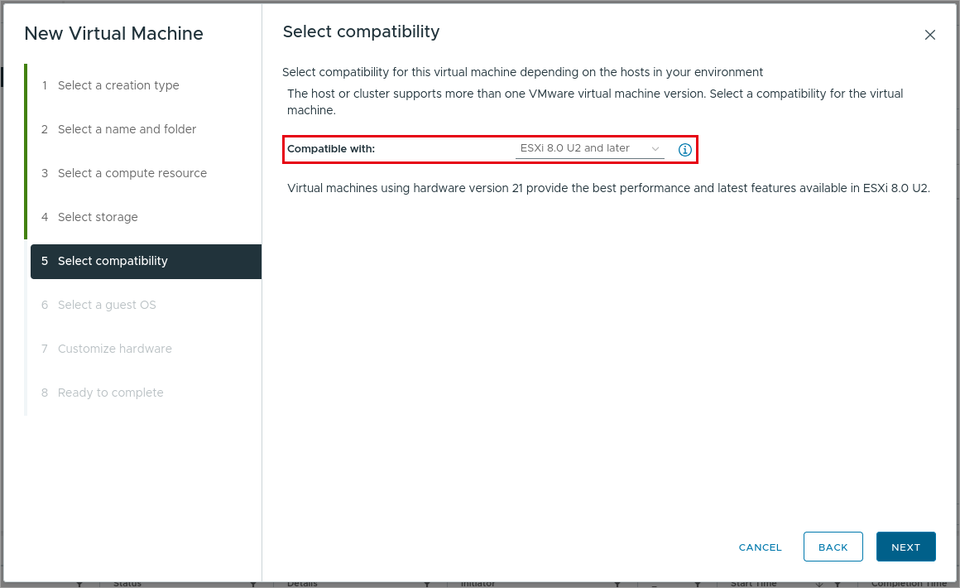The width and height of the screenshot is (960, 588).
Task: Cancel the virtual machine creation
Action: coord(760,547)
